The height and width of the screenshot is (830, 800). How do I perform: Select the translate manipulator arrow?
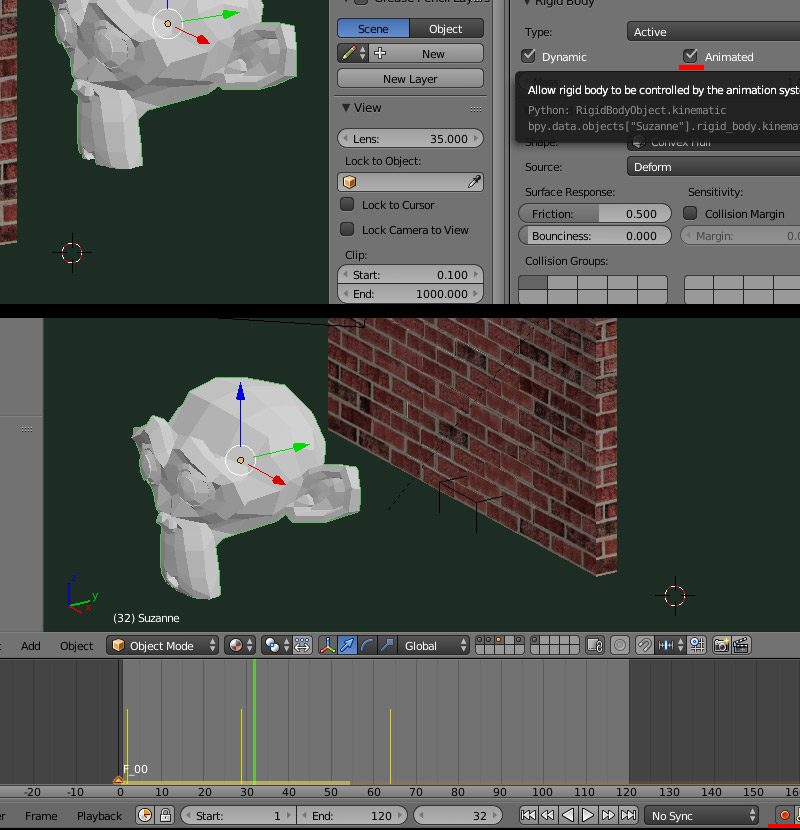[347, 645]
